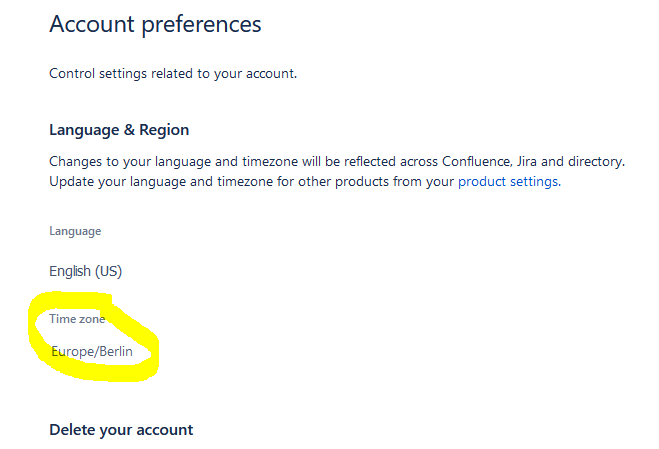The height and width of the screenshot is (449, 659).
Task: Open the product settings link
Action: [509, 182]
